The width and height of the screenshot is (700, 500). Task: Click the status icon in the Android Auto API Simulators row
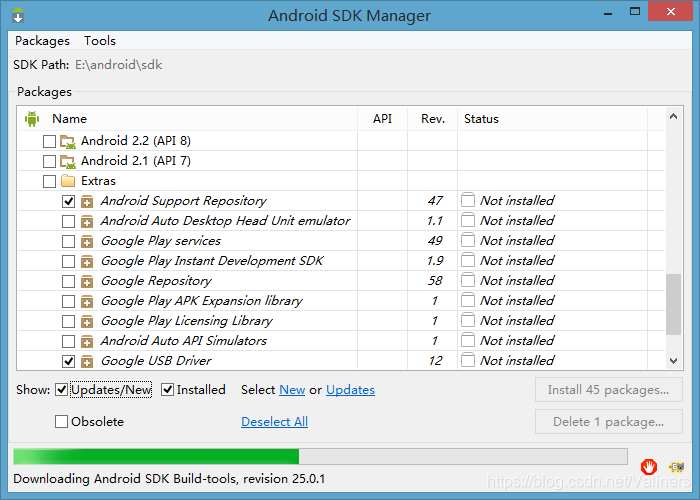click(468, 340)
